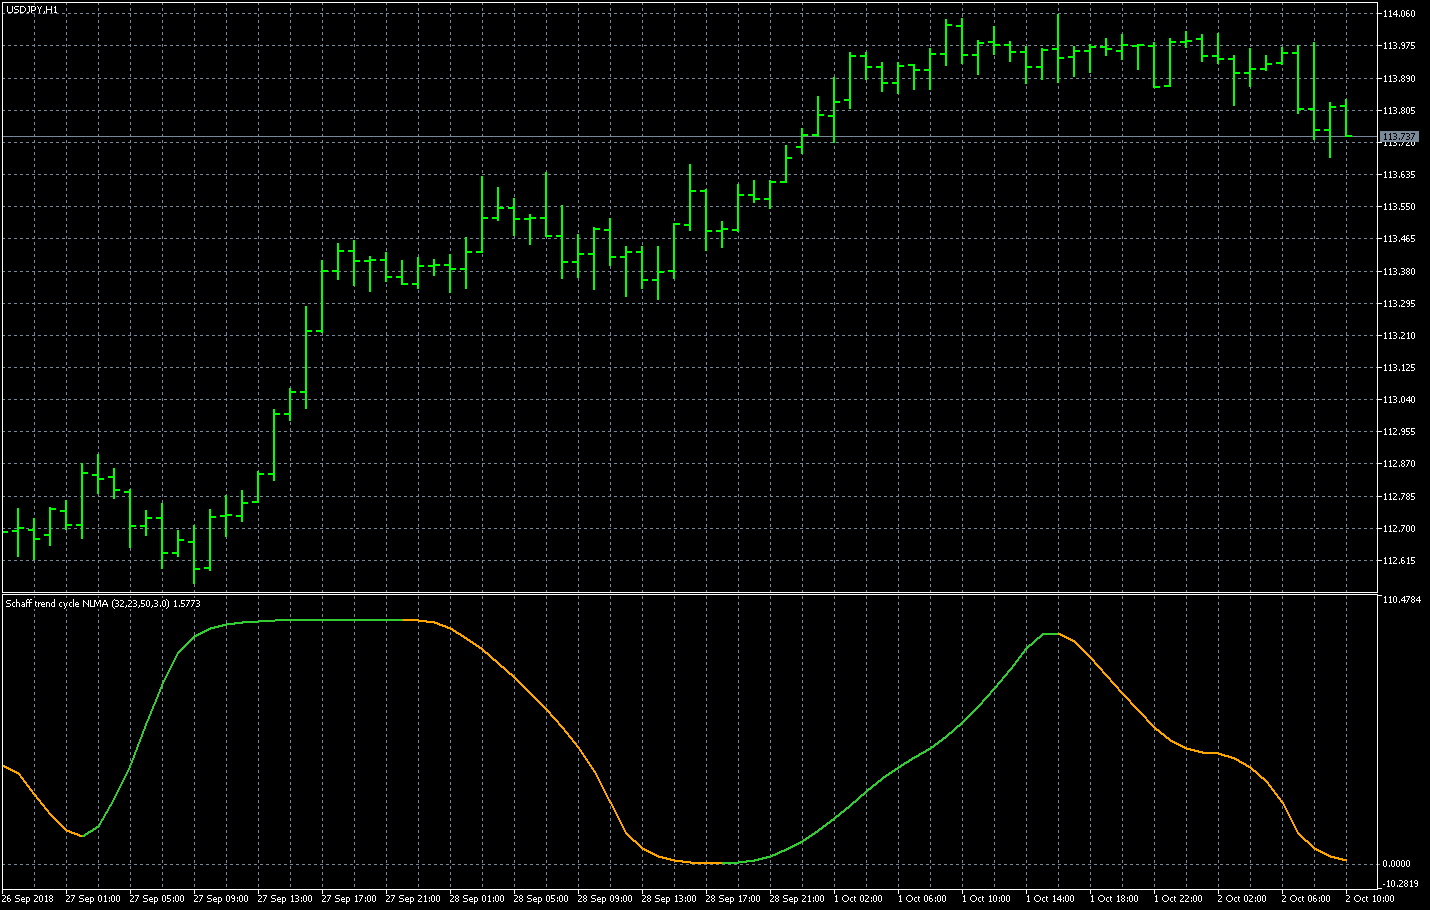Click the Schaff indicator line's second peak
The width and height of the screenshot is (1430, 910).
[1050, 634]
